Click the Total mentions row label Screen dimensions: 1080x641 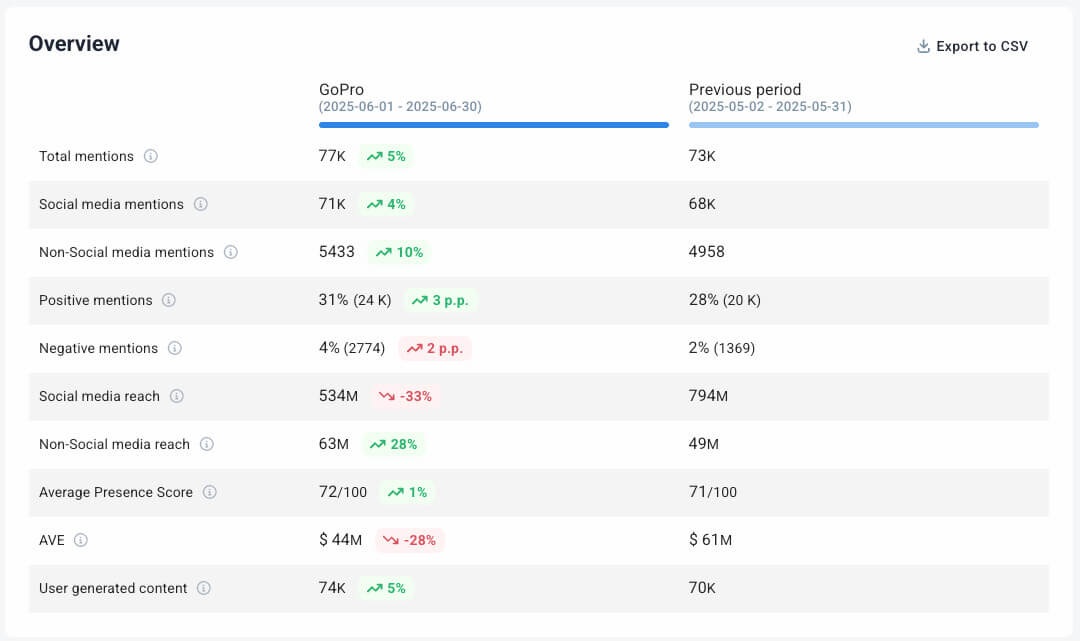[86, 156]
